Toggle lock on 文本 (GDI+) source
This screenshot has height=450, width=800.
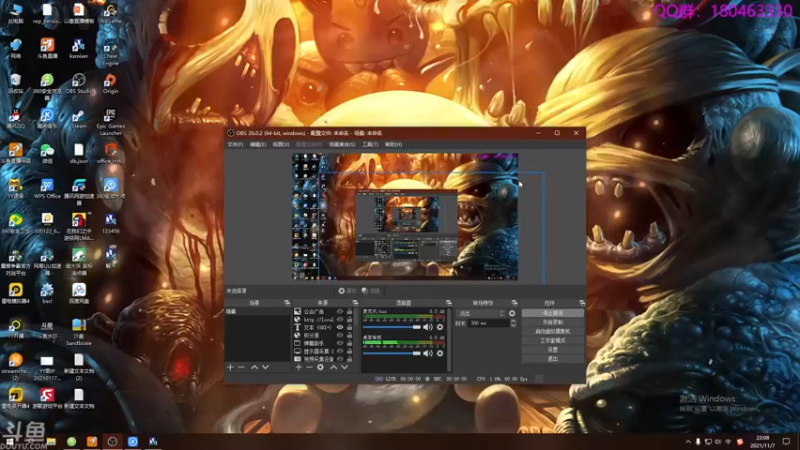(349, 327)
